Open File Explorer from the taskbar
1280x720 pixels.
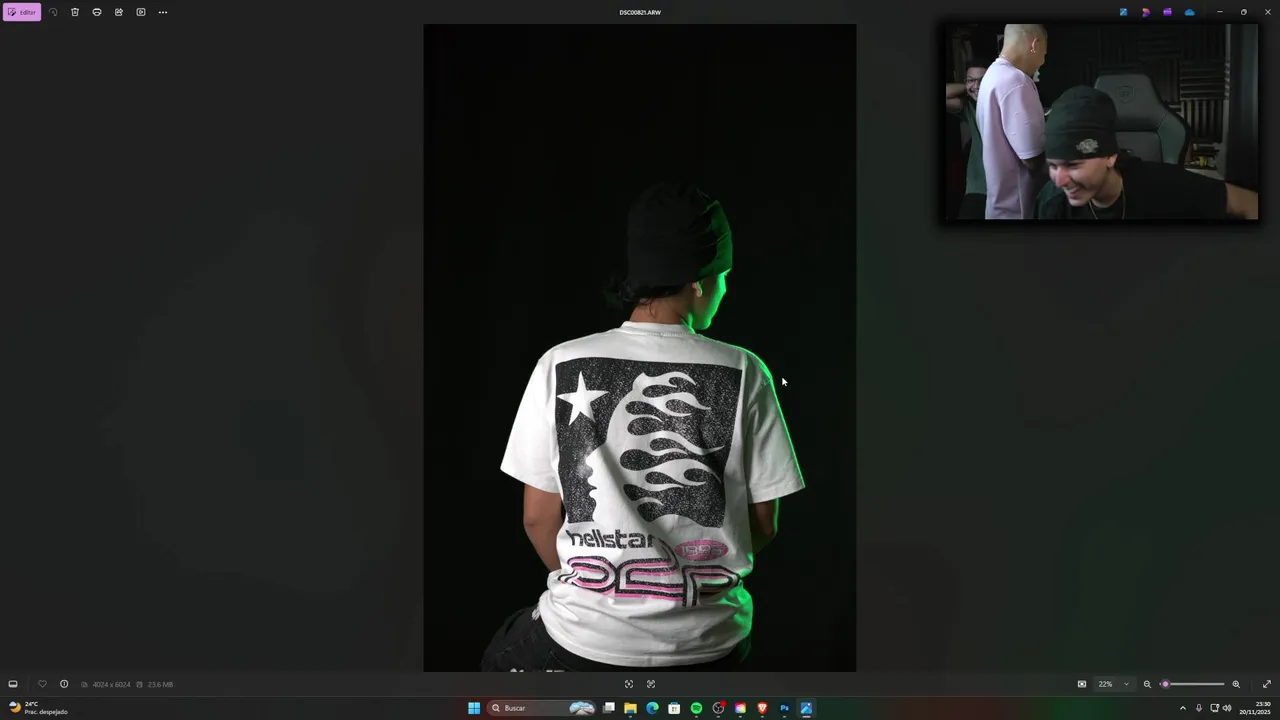coord(630,708)
